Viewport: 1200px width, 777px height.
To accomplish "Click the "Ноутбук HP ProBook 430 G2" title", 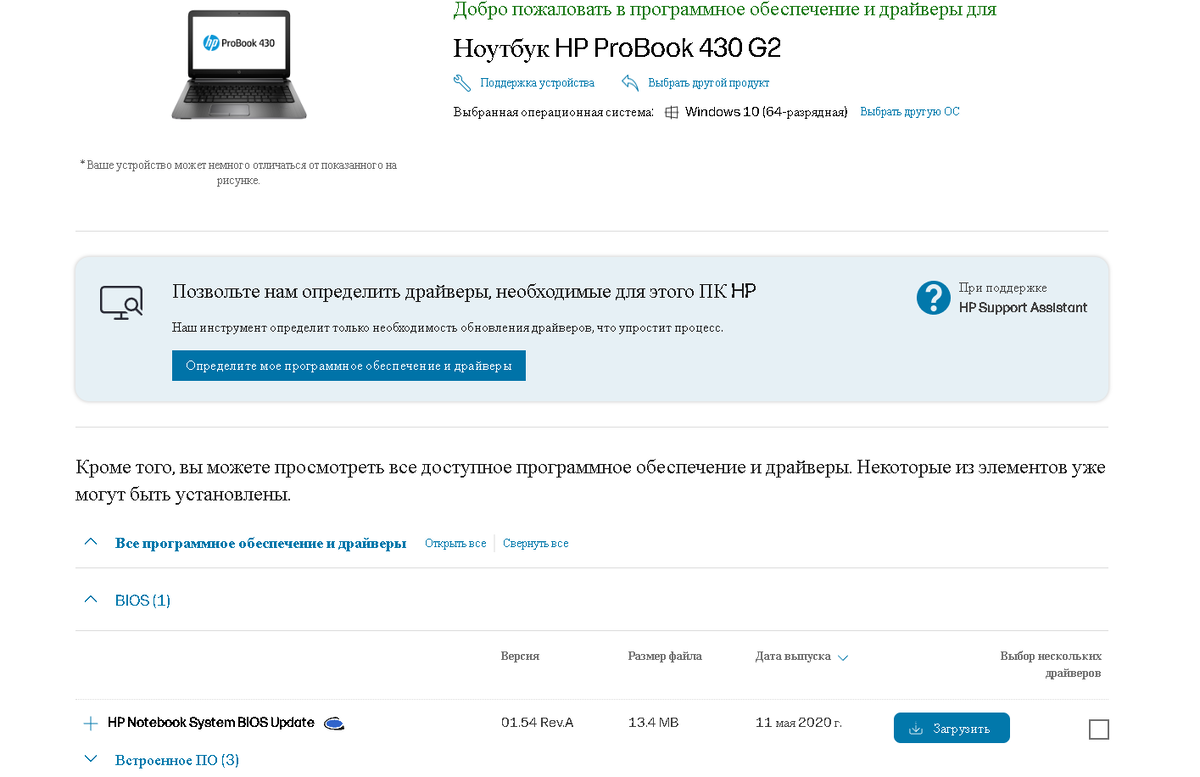I will [617, 48].
